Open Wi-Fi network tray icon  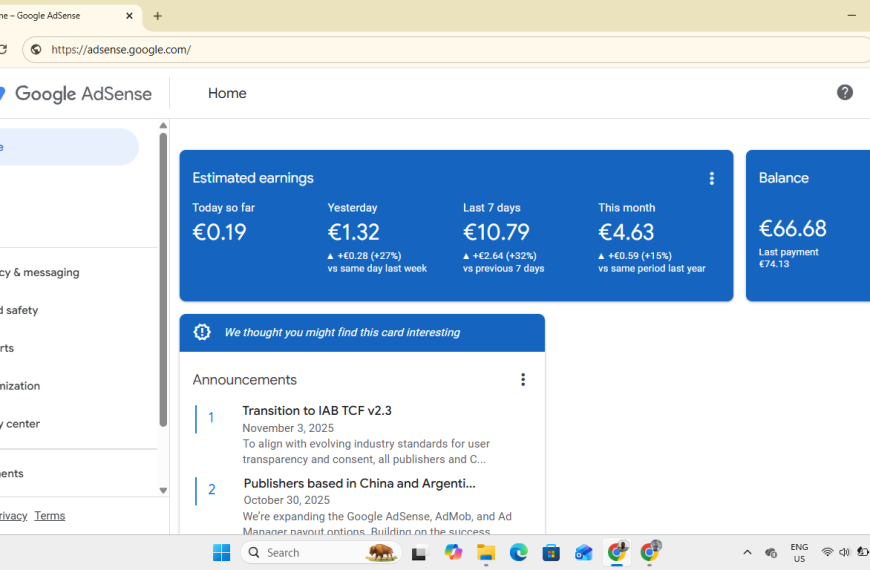click(827, 552)
